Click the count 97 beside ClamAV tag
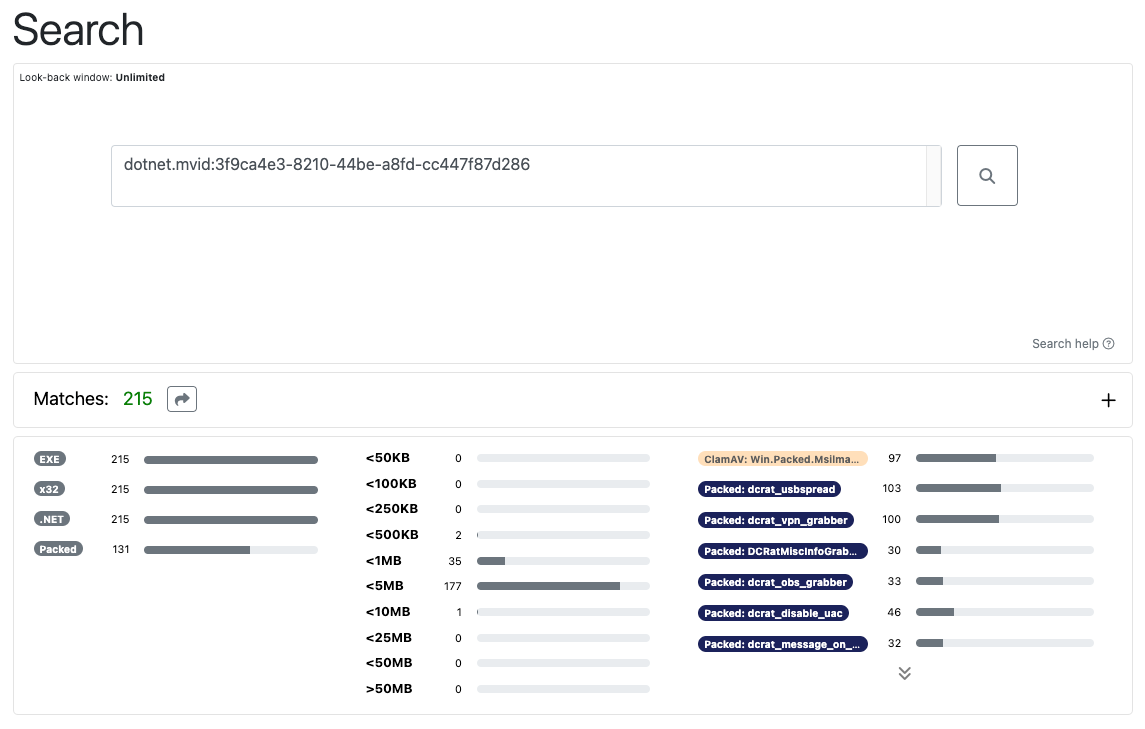Screen dimensions: 1145x729 tap(895, 458)
